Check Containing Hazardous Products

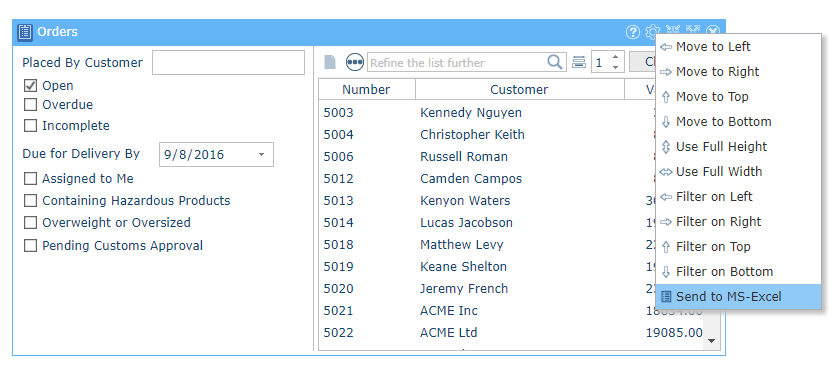click(30, 201)
